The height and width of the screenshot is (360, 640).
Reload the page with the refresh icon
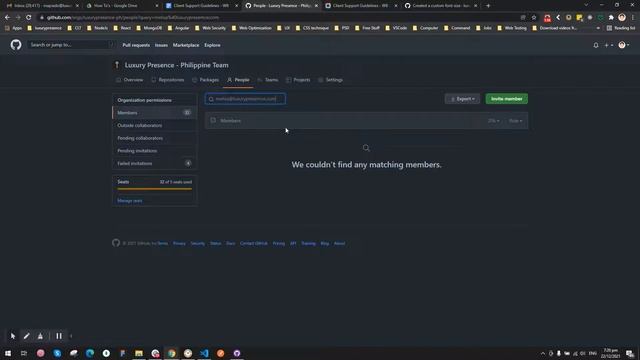click(29, 18)
